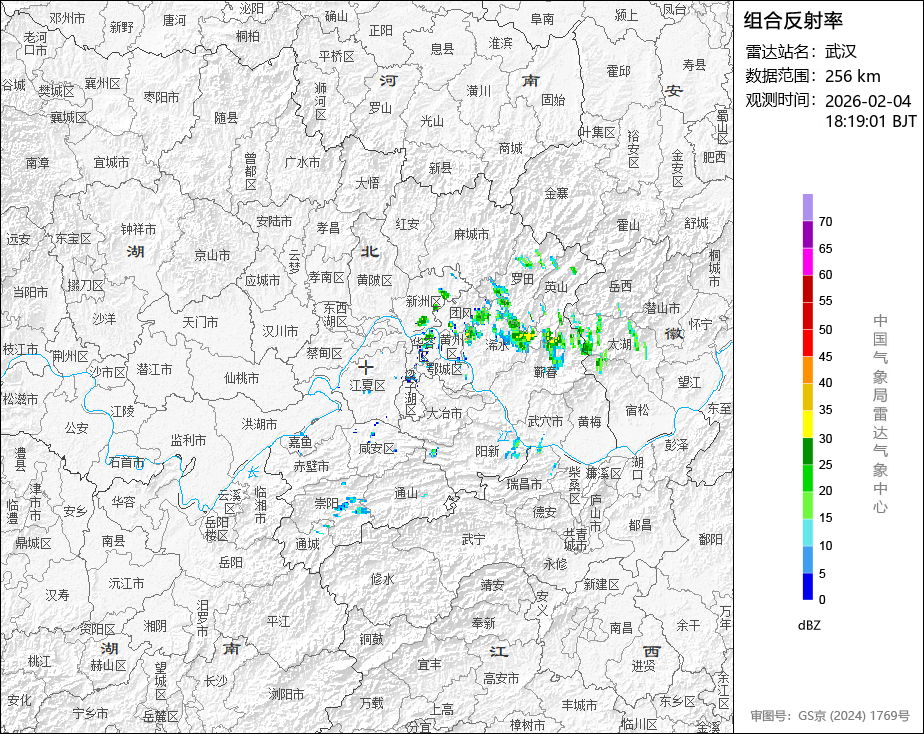Screen dimensions: 924x734
Task: Click the 红安 map label
Action: [408, 224]
